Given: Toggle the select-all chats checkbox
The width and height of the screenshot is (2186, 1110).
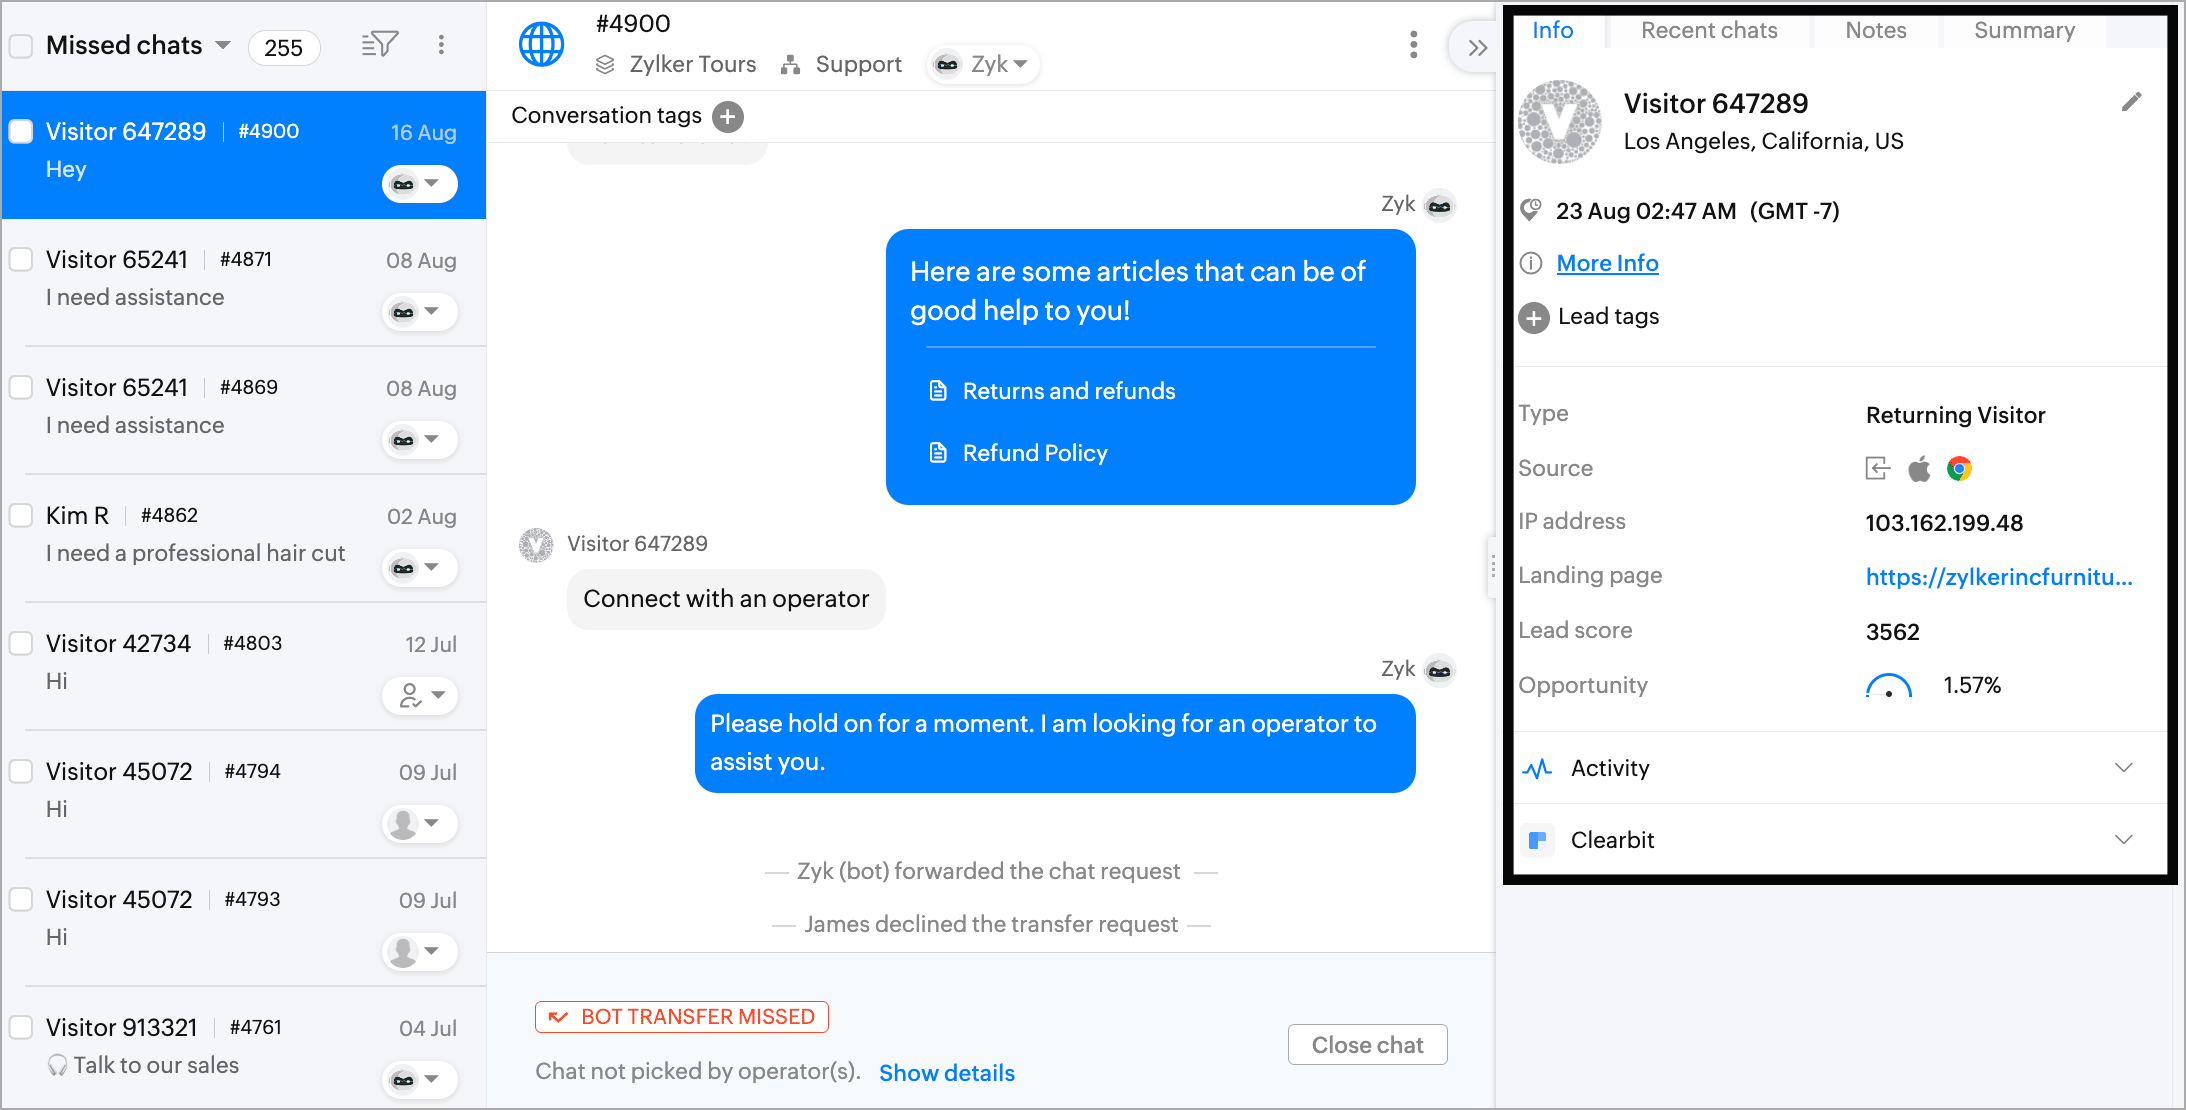Looking at the screenshot, I should [x=21, y=45].
